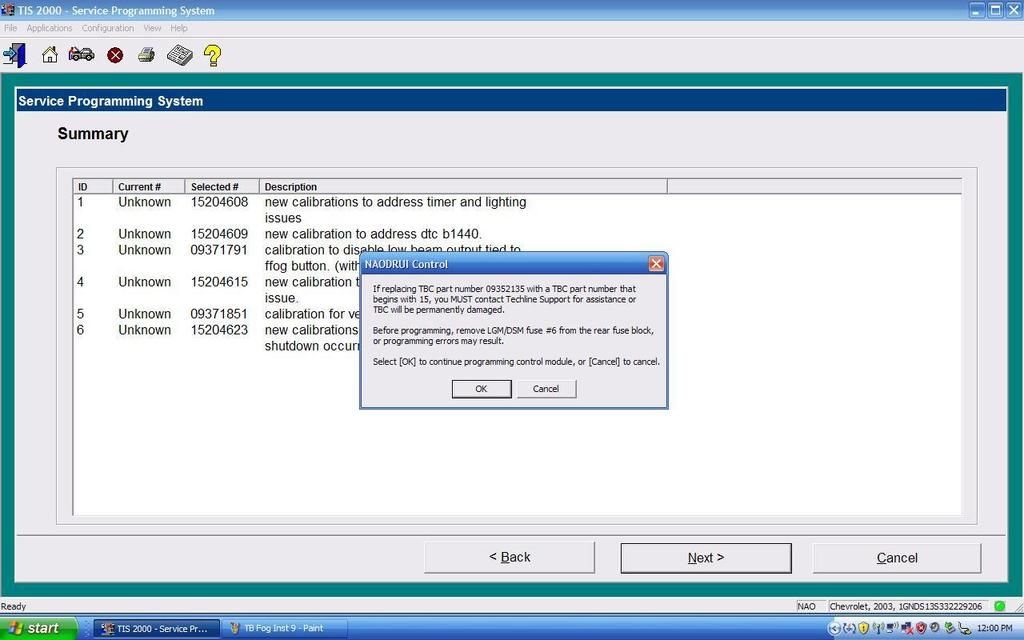Select calibration number 09371791
The image size is (1024, 640).
coord(219,250)
